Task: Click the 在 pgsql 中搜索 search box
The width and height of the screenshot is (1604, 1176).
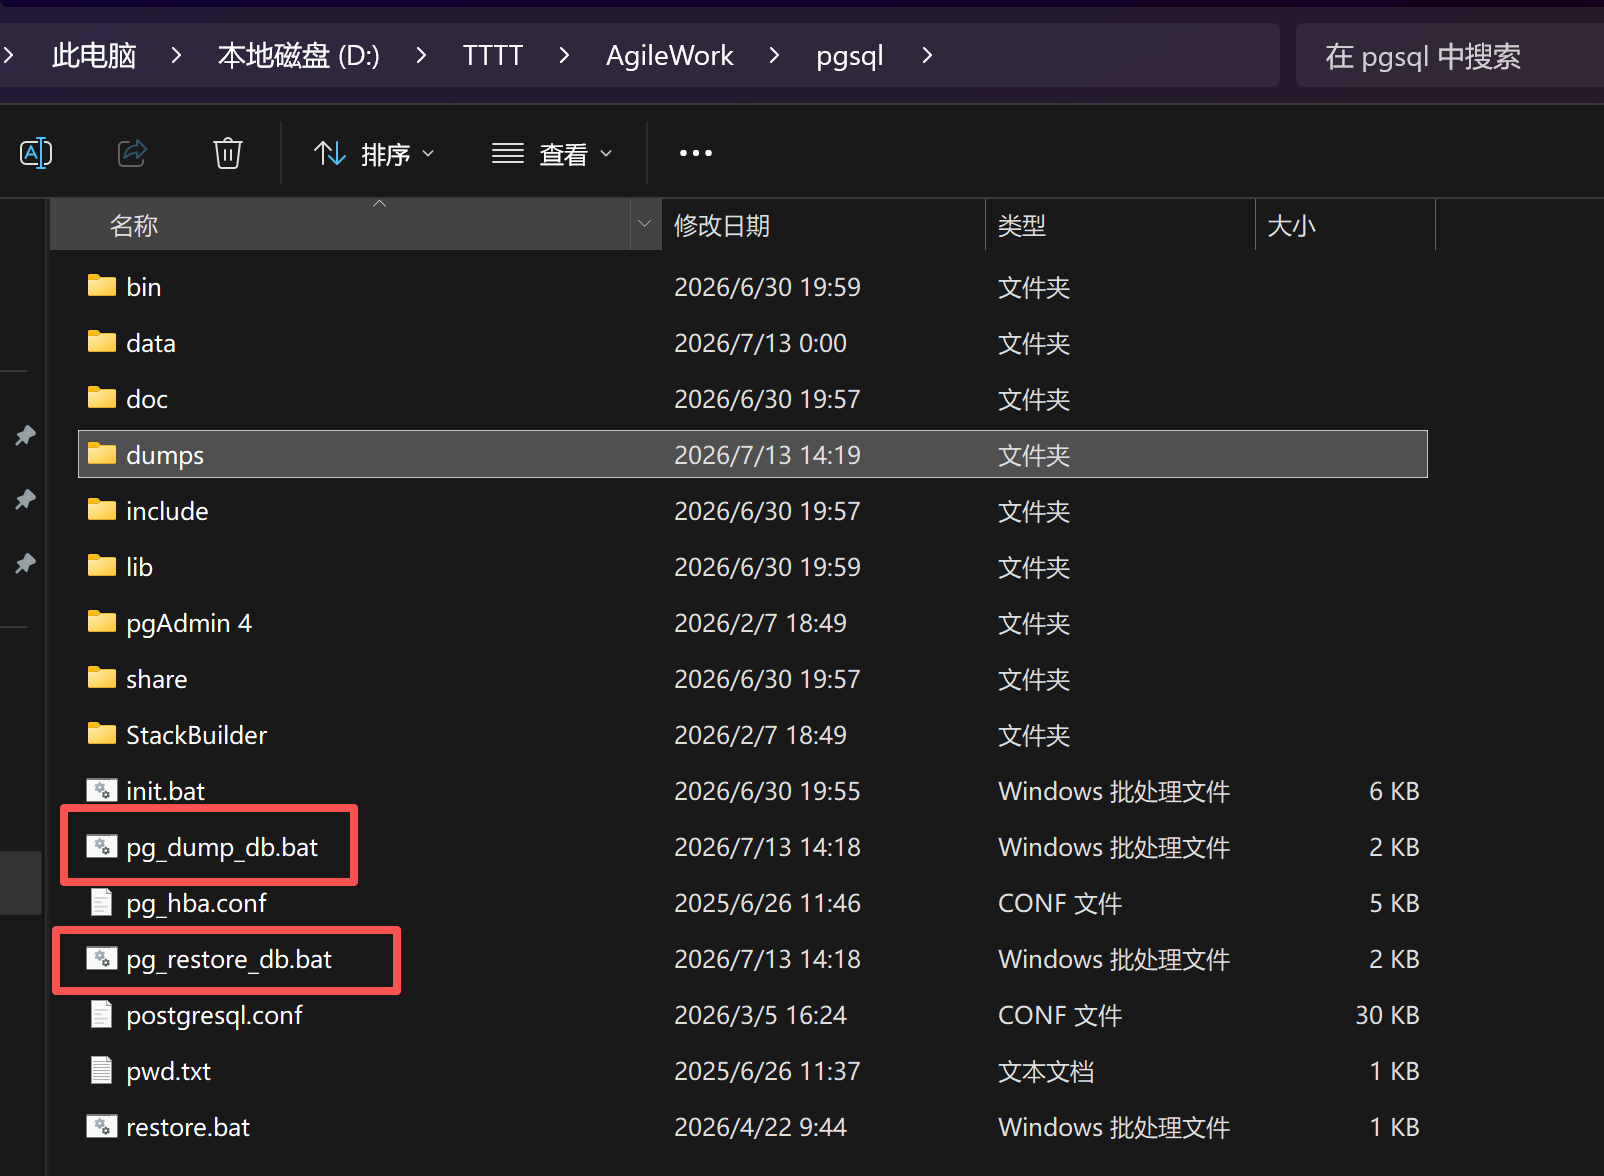Action: click(x=1450, y=55)
